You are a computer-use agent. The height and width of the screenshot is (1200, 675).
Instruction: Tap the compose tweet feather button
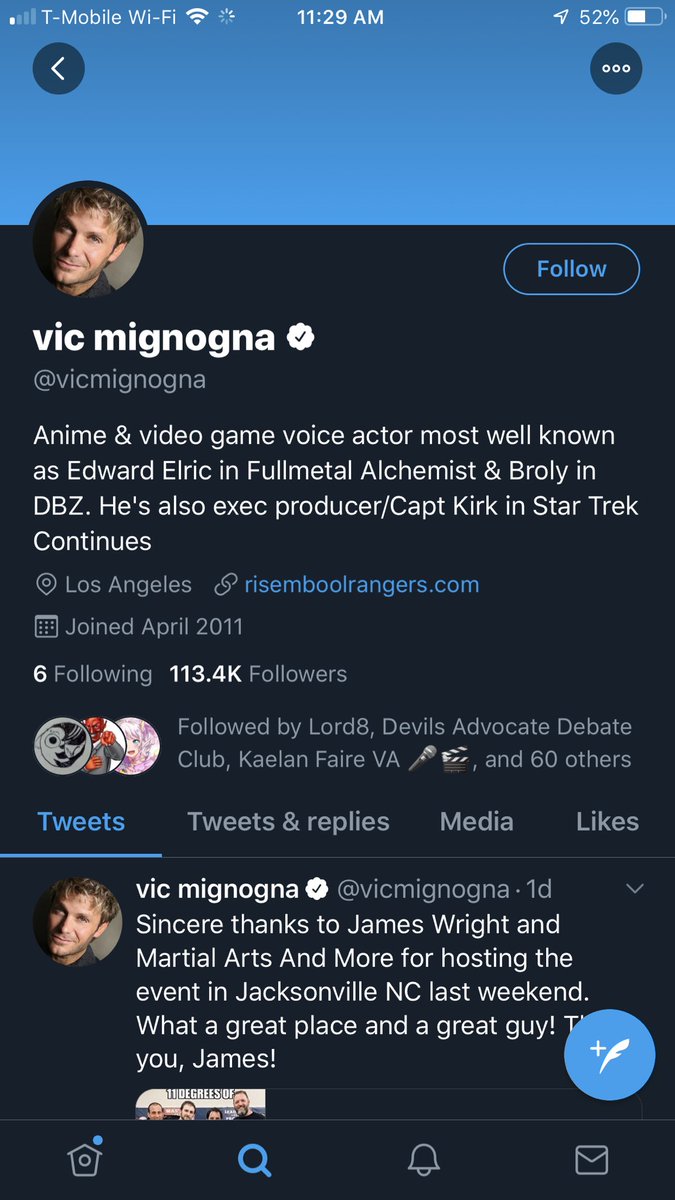coord(610,1054)
